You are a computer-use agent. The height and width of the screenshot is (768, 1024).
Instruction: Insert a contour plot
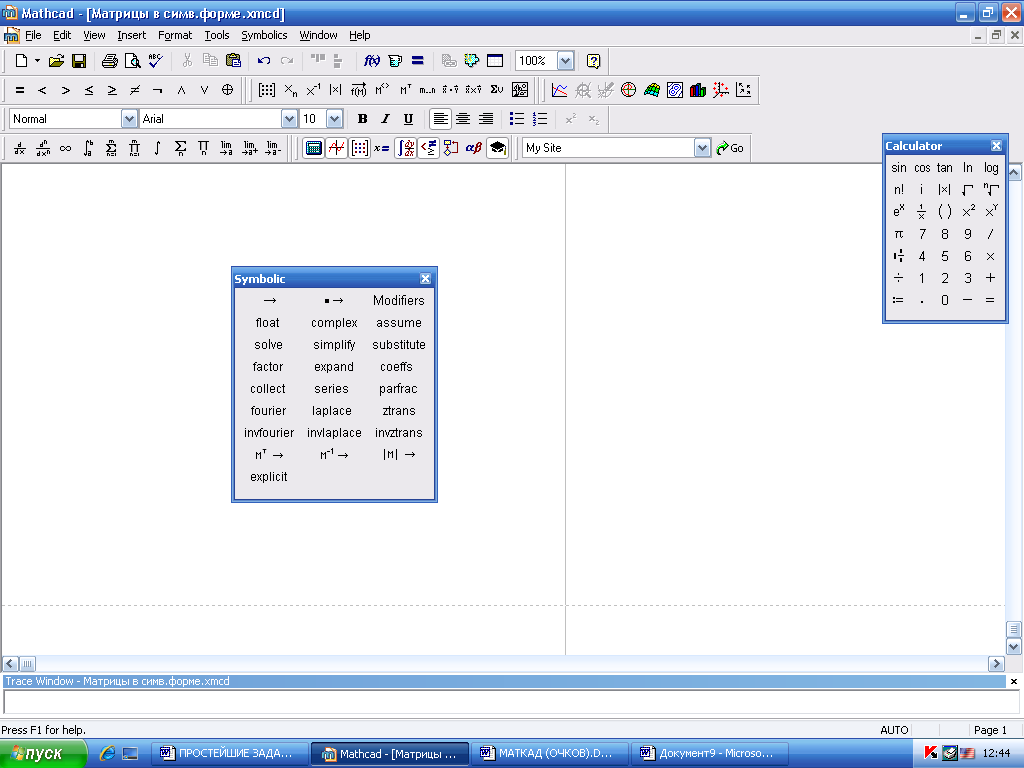675,90
